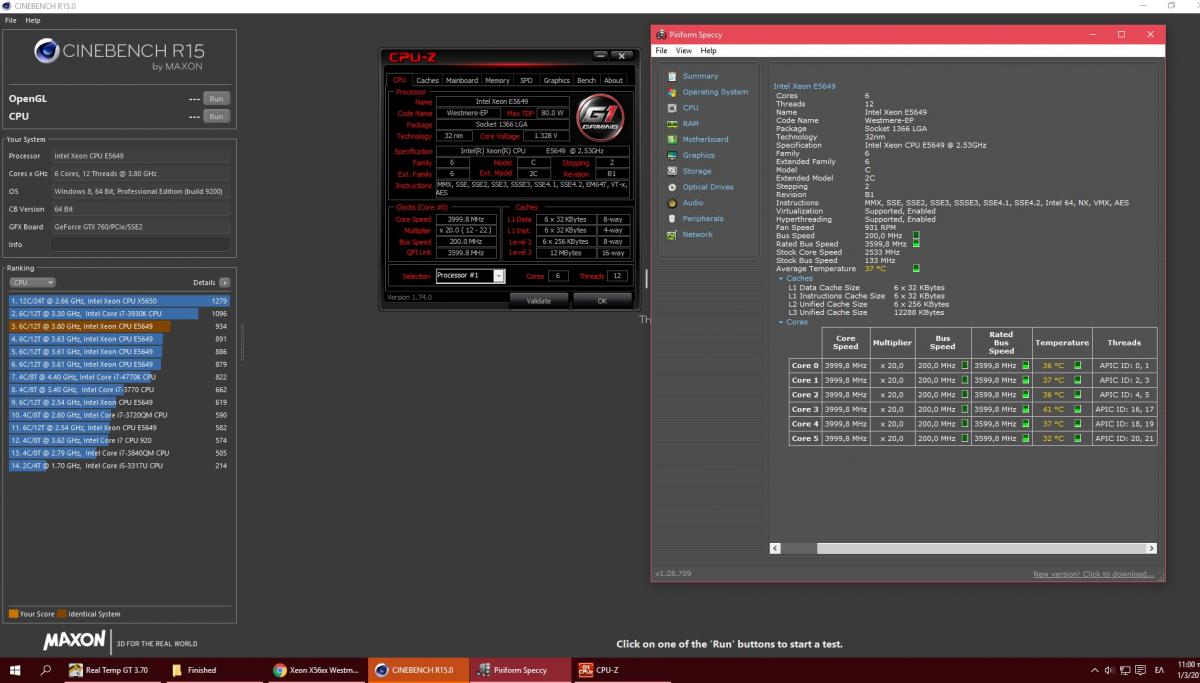Switch to Chrome Xeon X56xx taskbar item
The height and width of the screenshot is (683, 1200).
click(315, 670)
